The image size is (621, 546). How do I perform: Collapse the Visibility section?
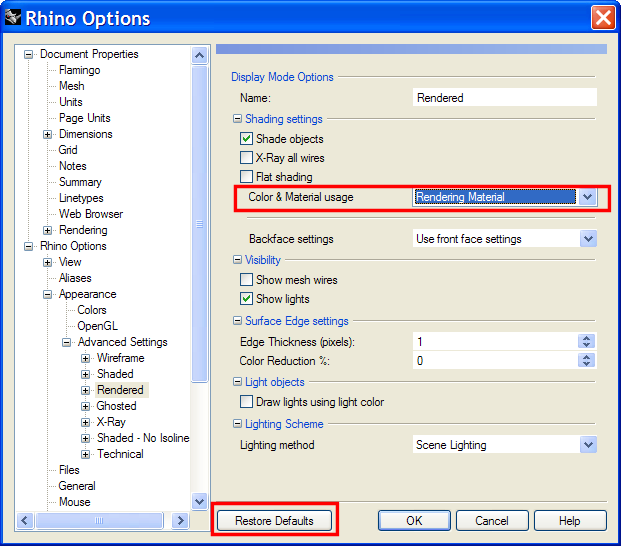click(x=237, y=260)
